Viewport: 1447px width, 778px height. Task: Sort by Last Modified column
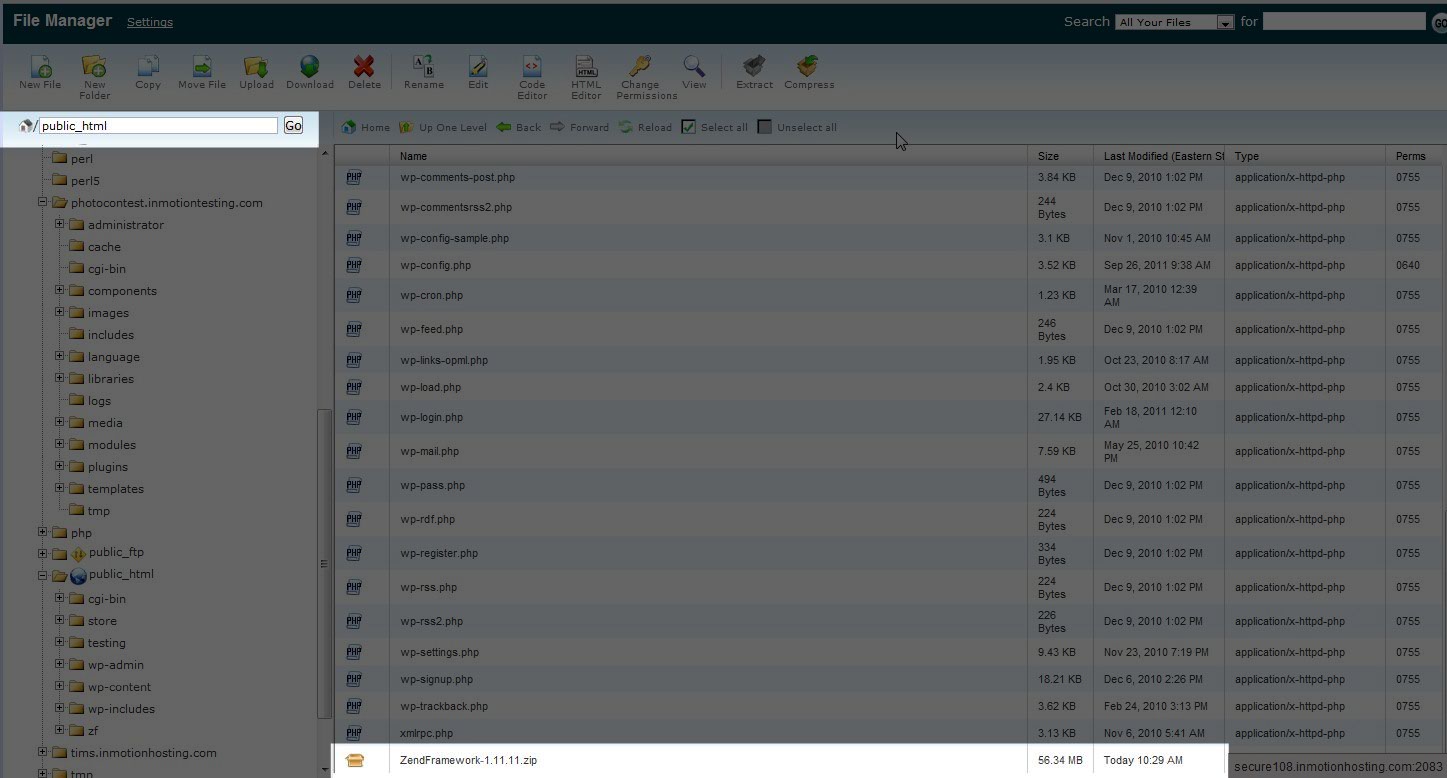[1159, 156]
